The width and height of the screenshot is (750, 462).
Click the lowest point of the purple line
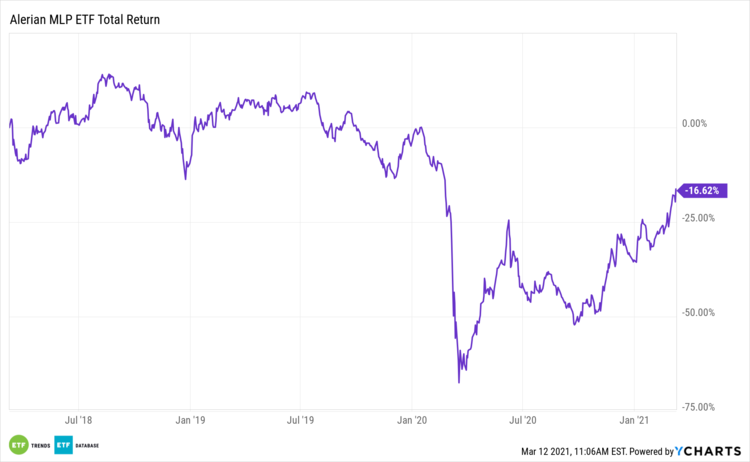pyautogui.click(x=459, y=382)
